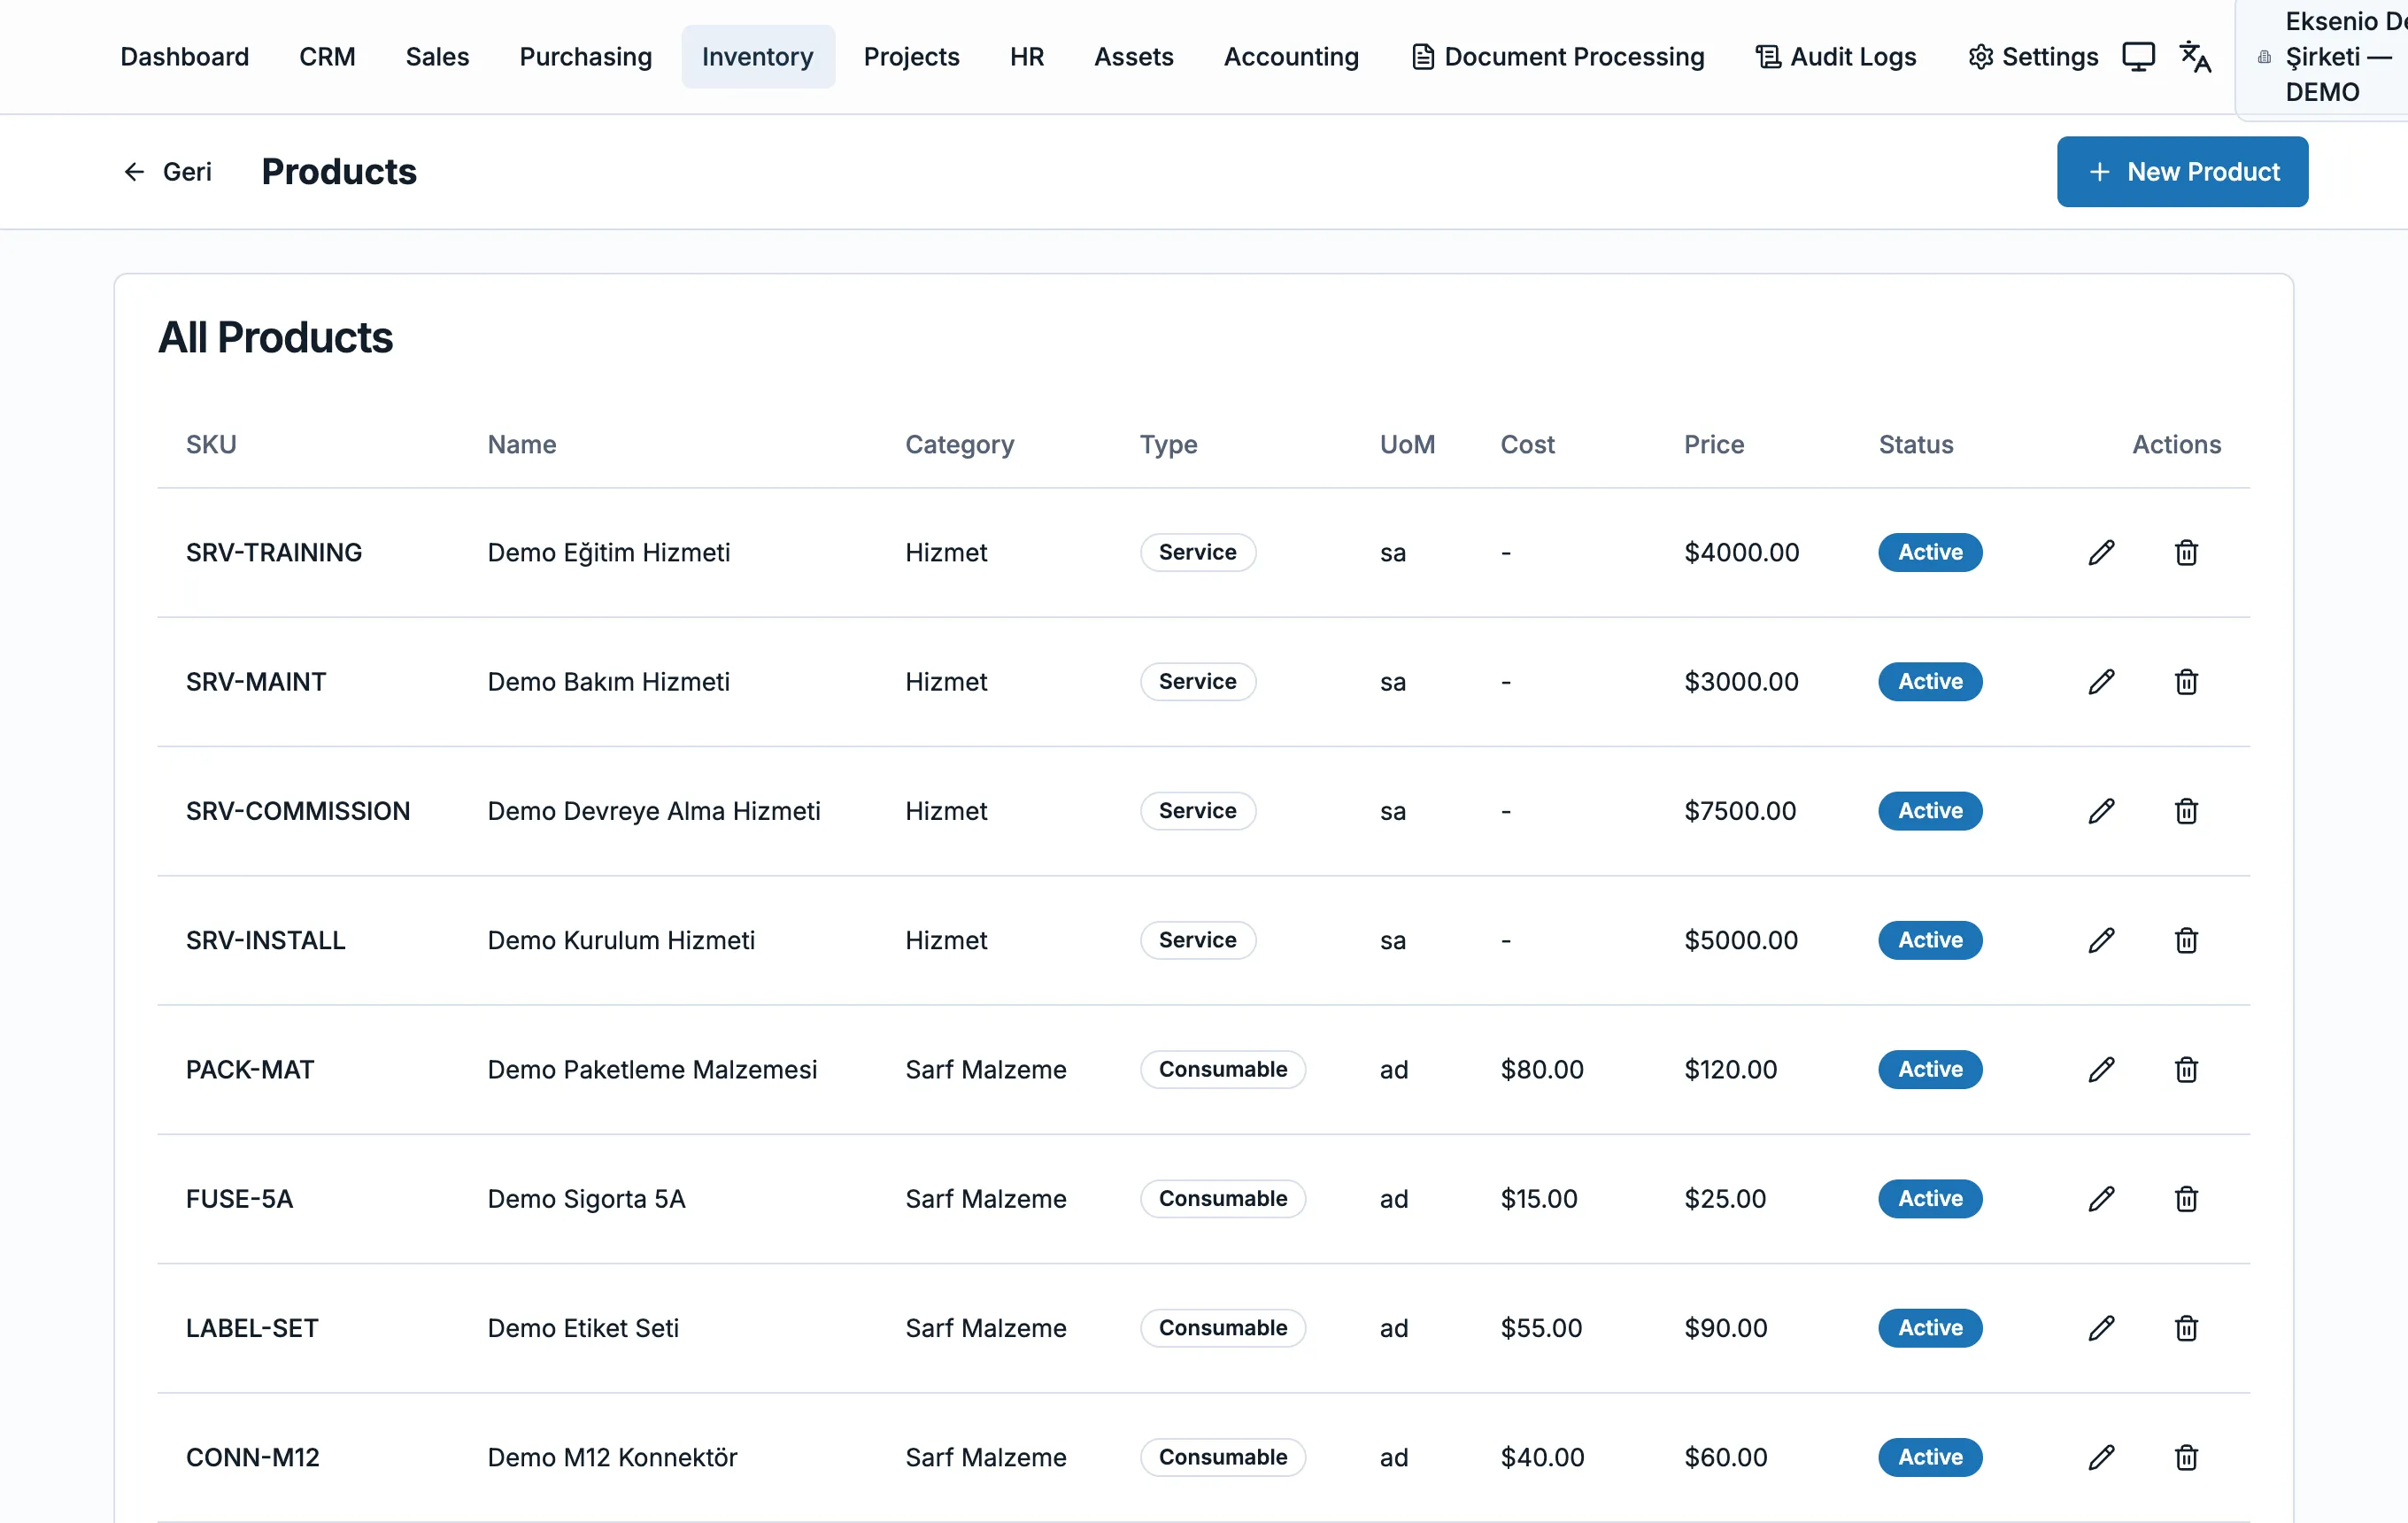
Task: Click the Consumable badge for PACK-MAT
Action: click(1222, 1069)
